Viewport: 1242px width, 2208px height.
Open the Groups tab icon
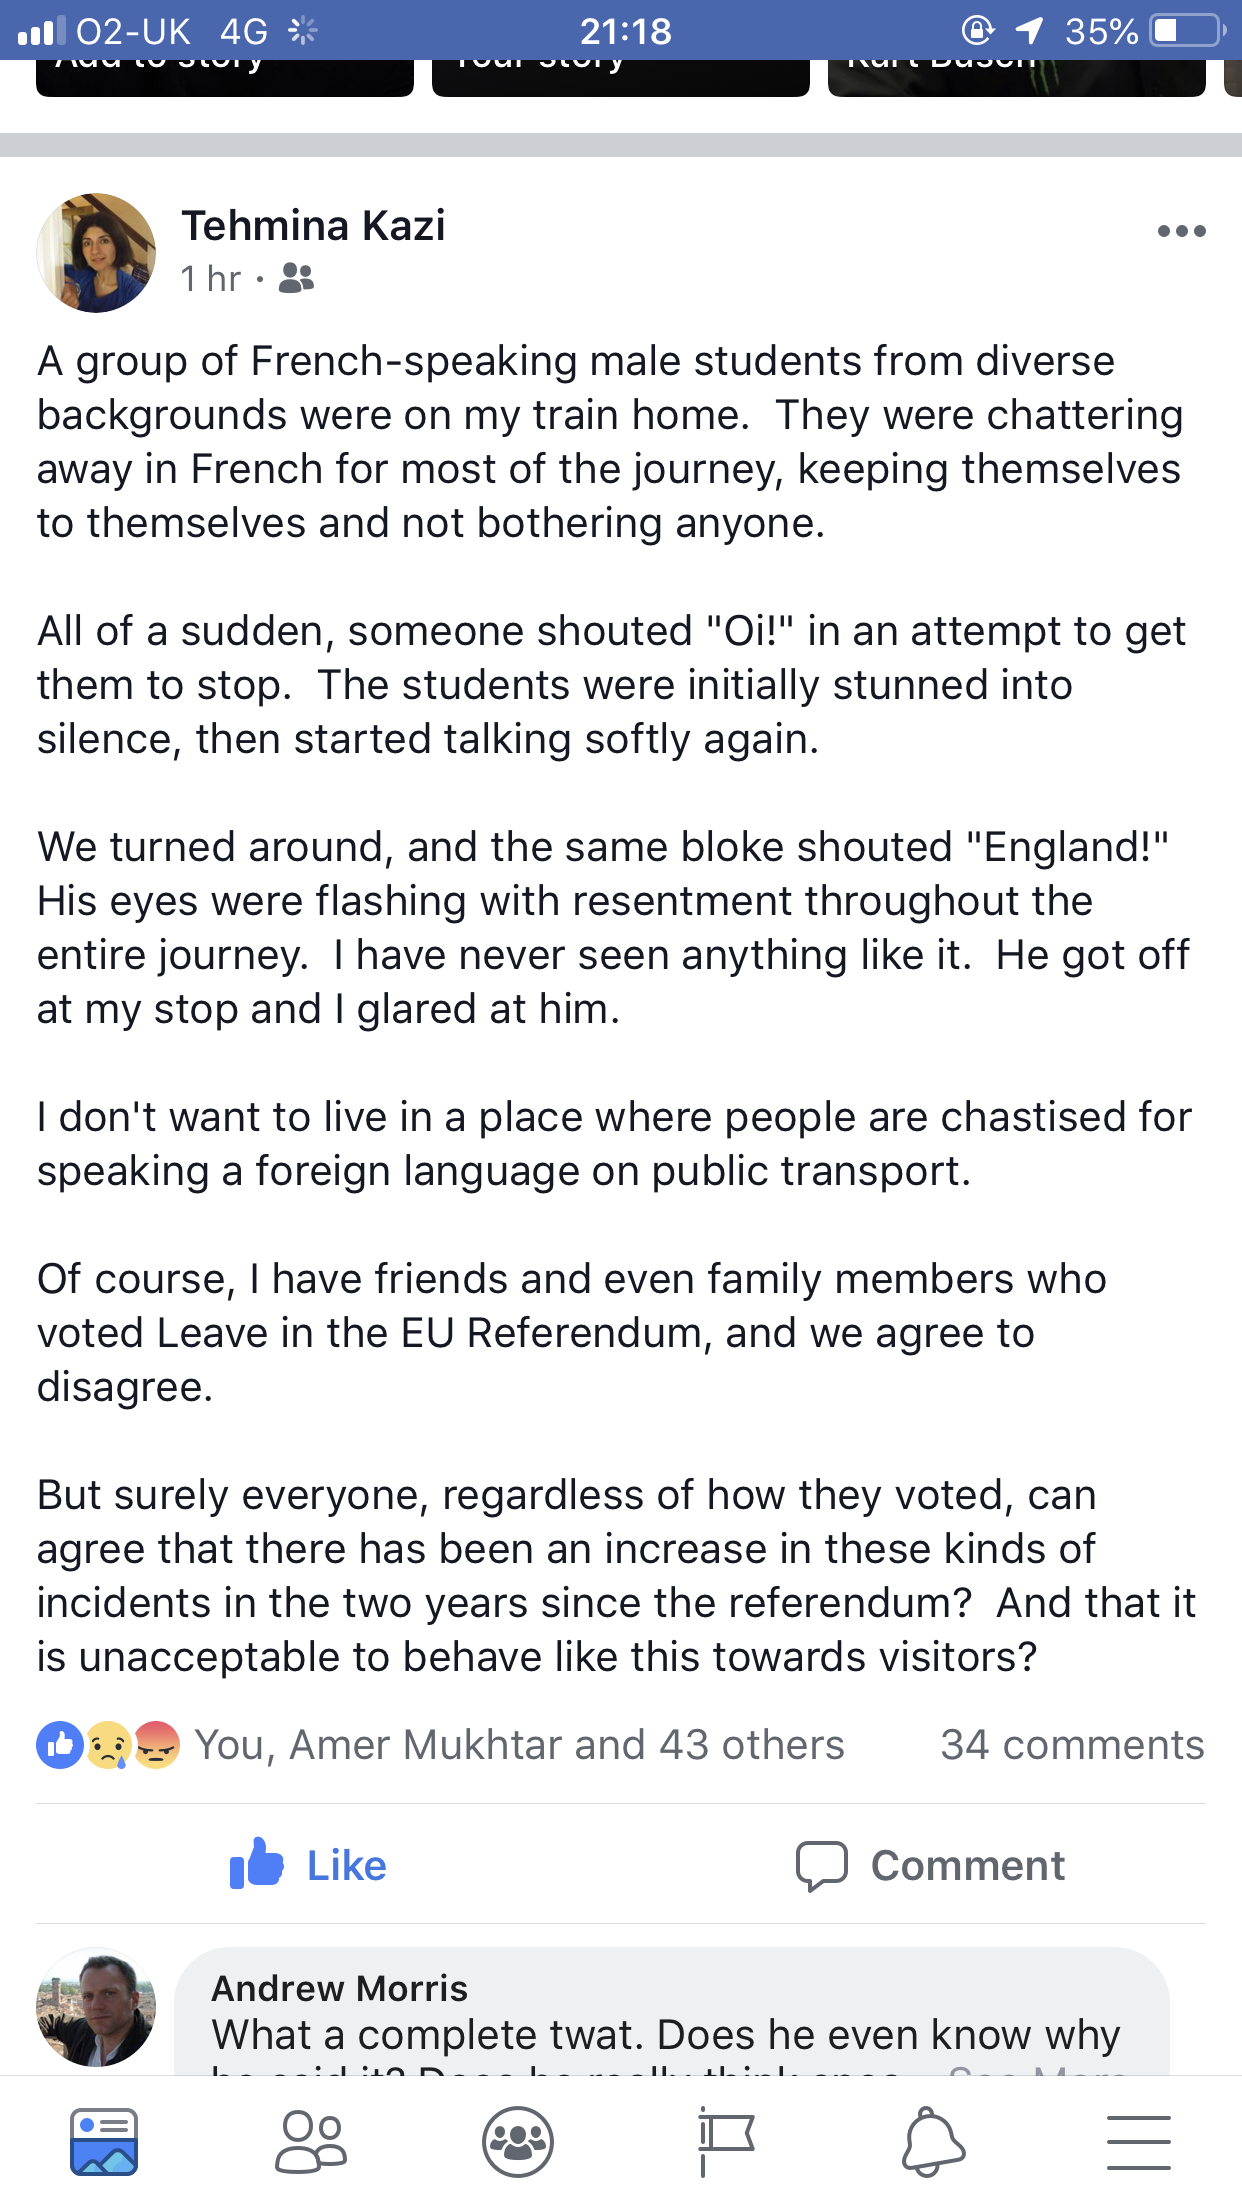pyautogui.click(x=517, y=2142)
